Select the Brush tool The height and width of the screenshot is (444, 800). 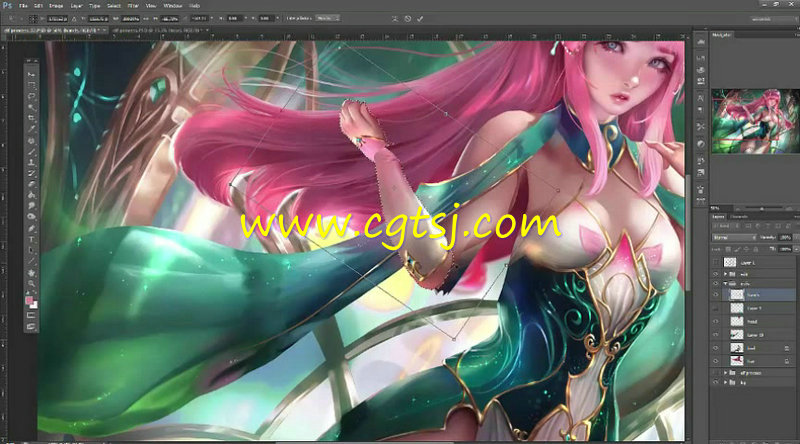[x=32, y=152]
